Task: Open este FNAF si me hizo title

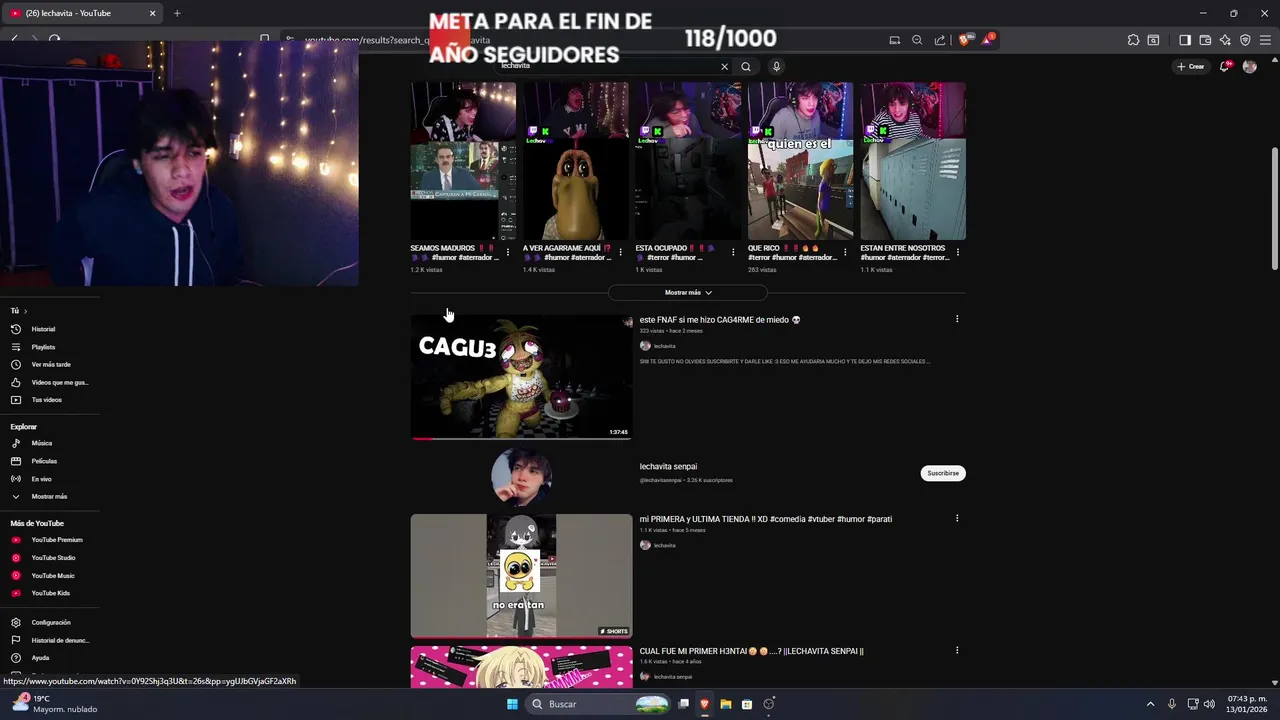Action: (x=720, y=320)
